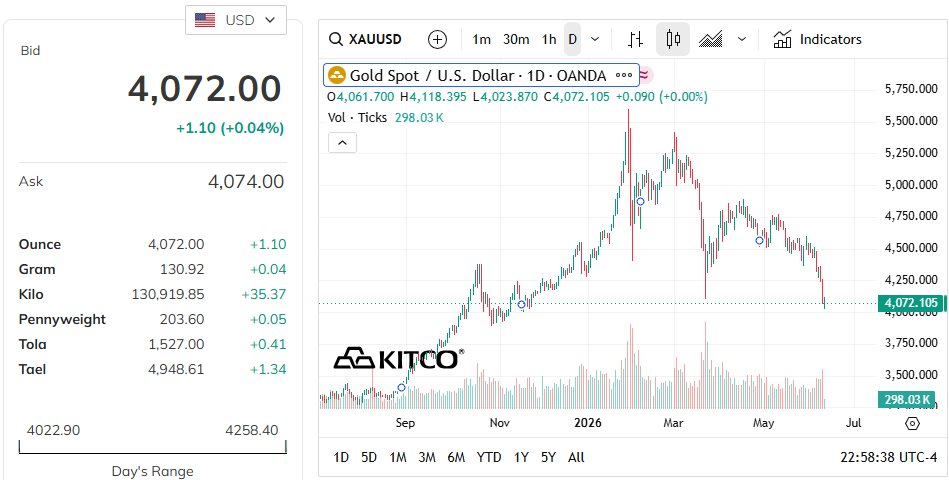The width and height of the screenshot is (949, 480).
Task: Select the candlestick chart style icon
Action: click(672, 39)
